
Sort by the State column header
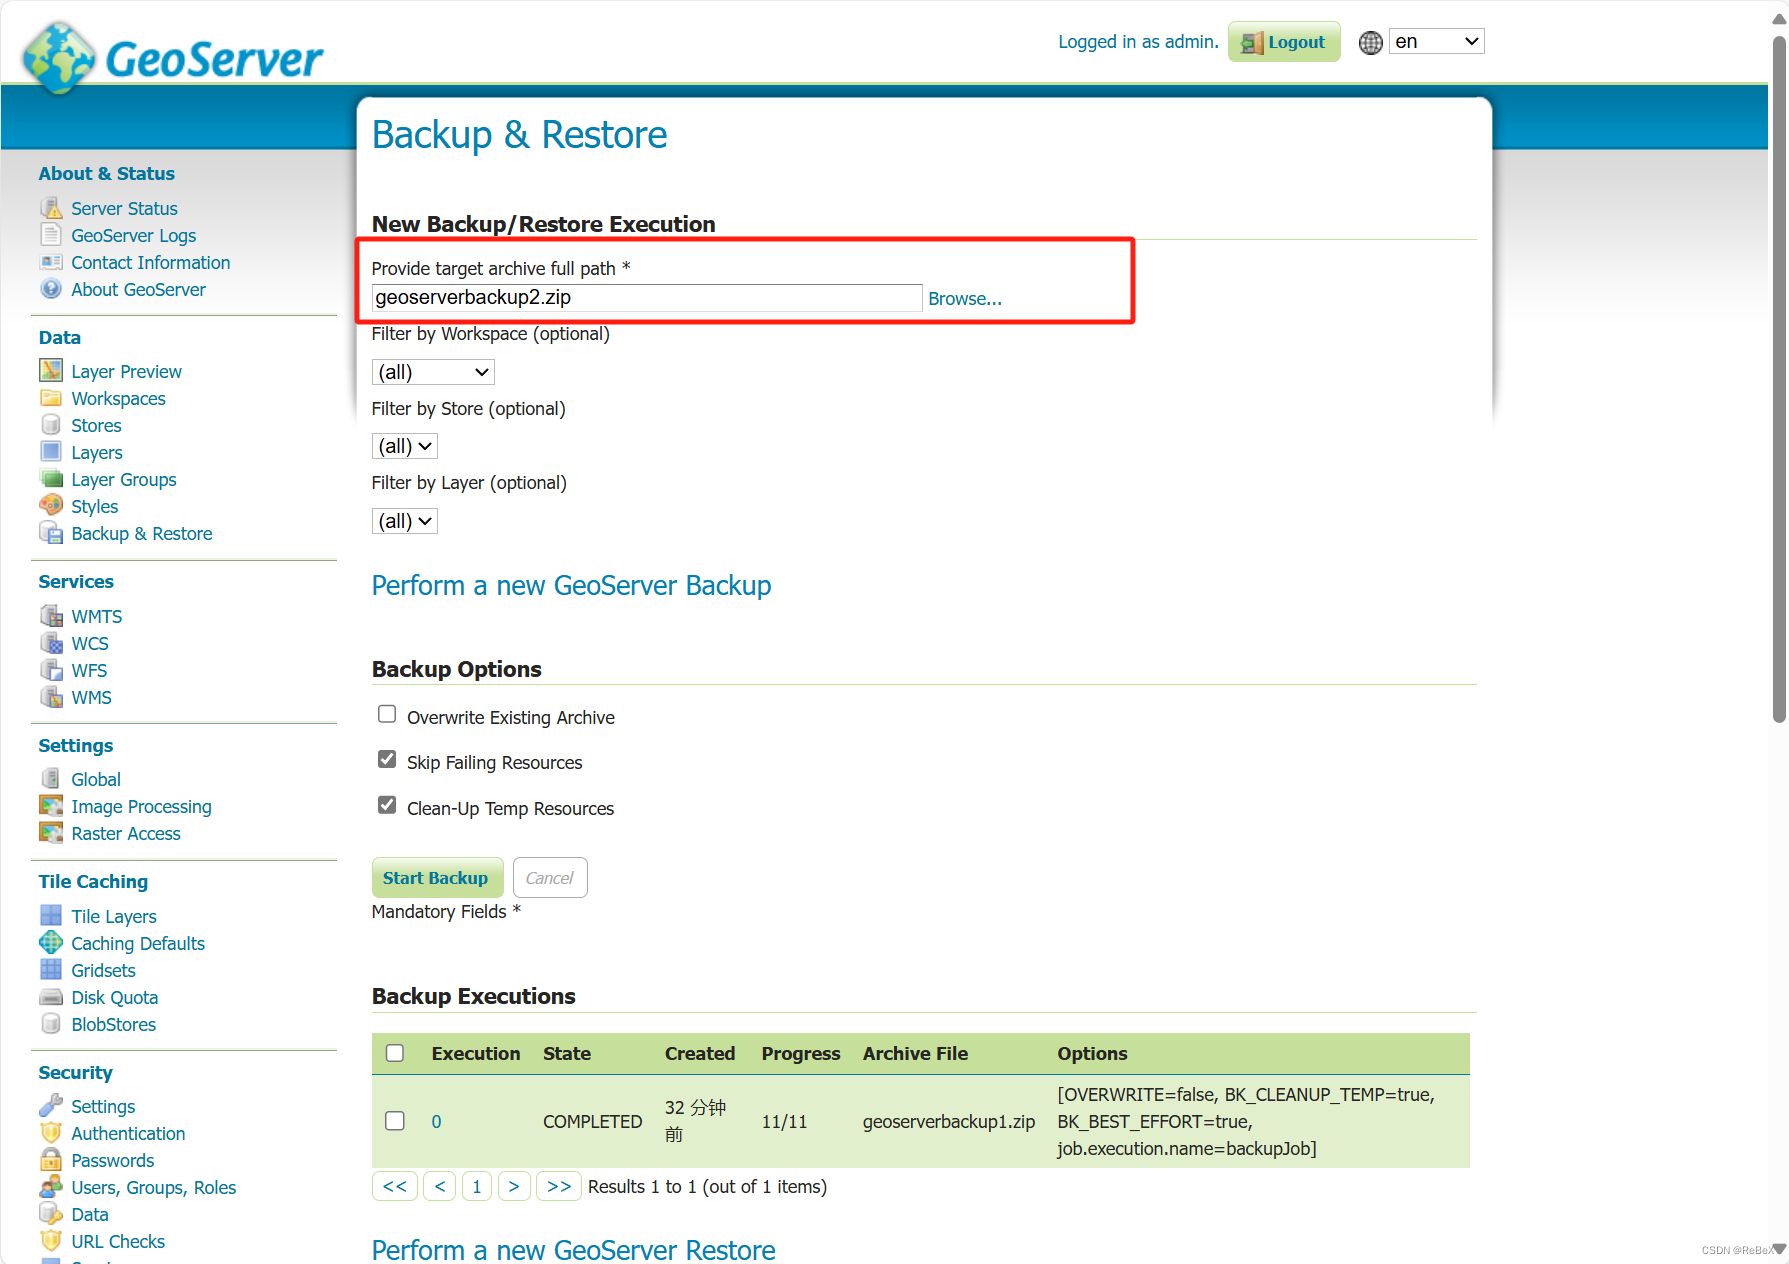[x=567, y=1053]
